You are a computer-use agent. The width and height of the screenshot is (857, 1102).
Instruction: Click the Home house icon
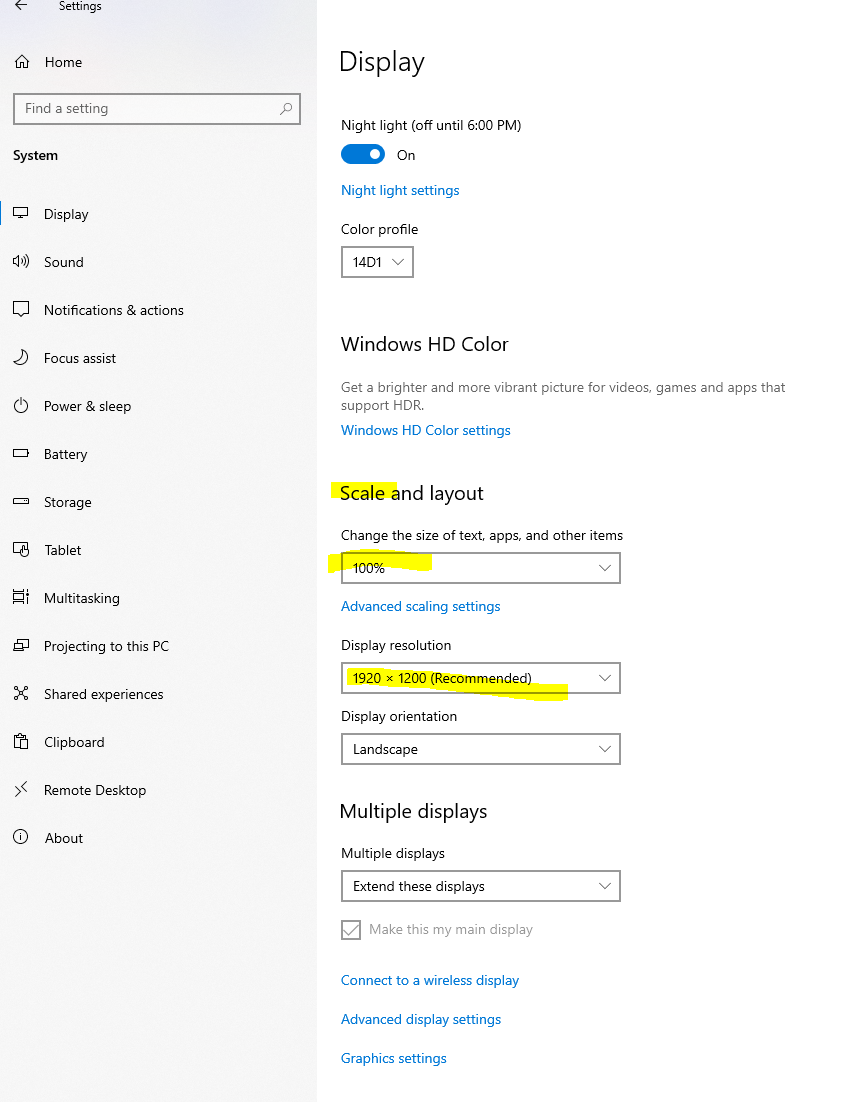tap(22, 62)
